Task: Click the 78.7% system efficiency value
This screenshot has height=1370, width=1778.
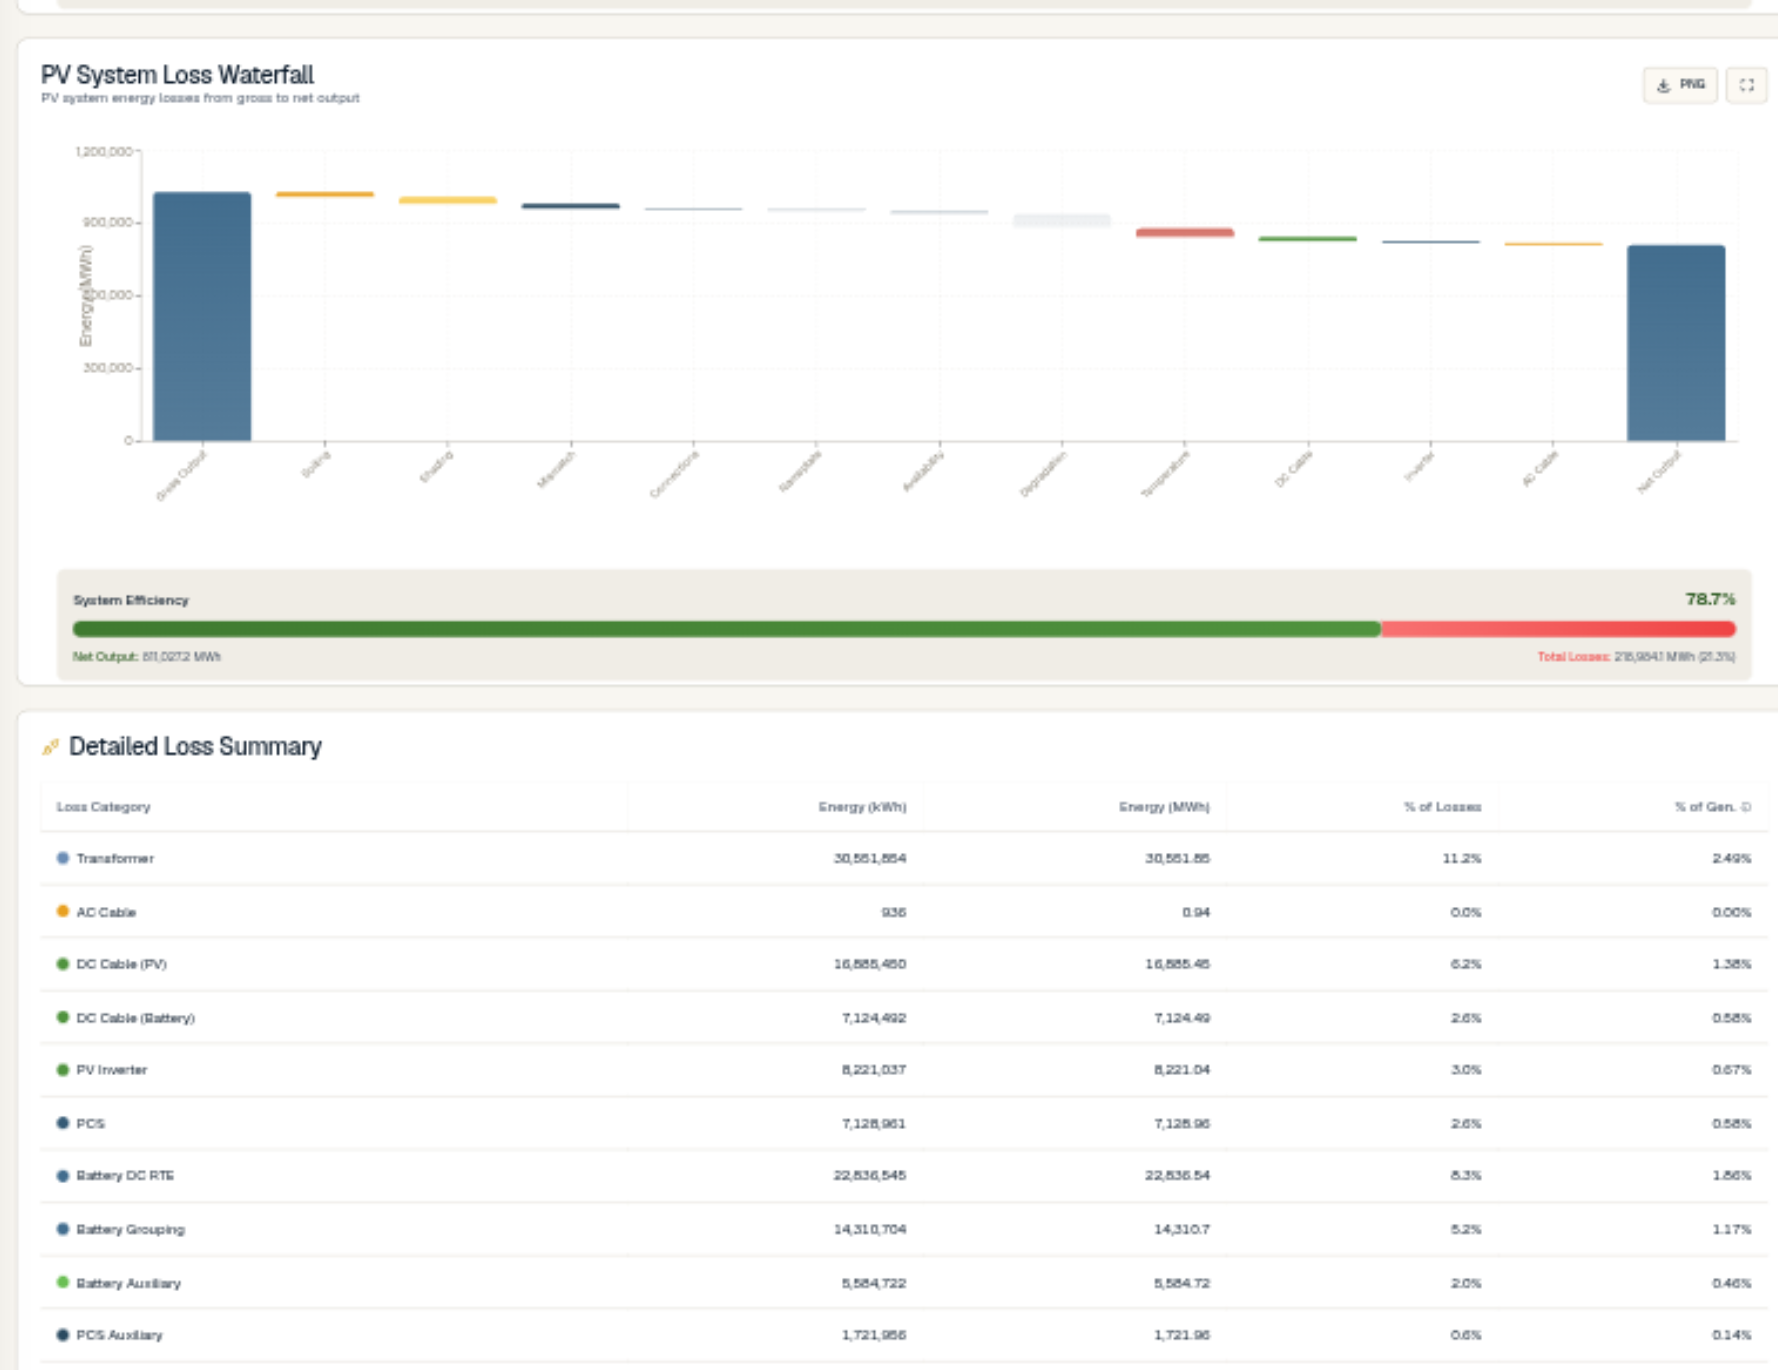Action: (1710, 599)
